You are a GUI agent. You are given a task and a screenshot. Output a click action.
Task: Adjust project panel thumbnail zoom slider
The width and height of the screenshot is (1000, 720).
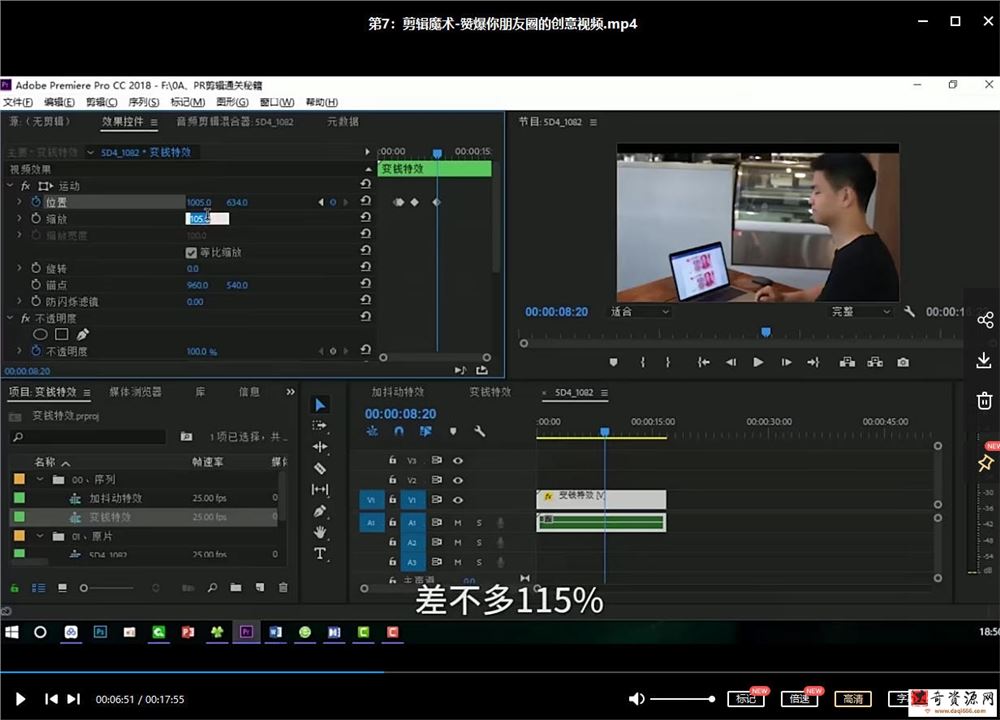[x=107, y=588]
